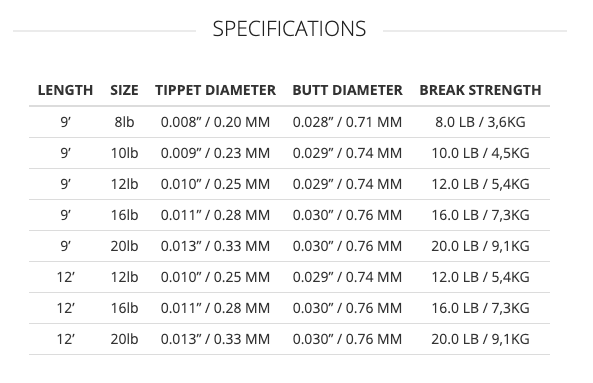This screenshot has width=593, height=383.
Task: Select the 10.0 LB / 4,5KG strength cell
Action: pyautogui.click(x=480, y=153)
